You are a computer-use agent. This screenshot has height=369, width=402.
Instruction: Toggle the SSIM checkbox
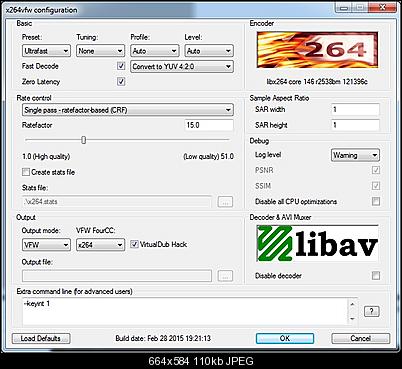coord(376,186)
